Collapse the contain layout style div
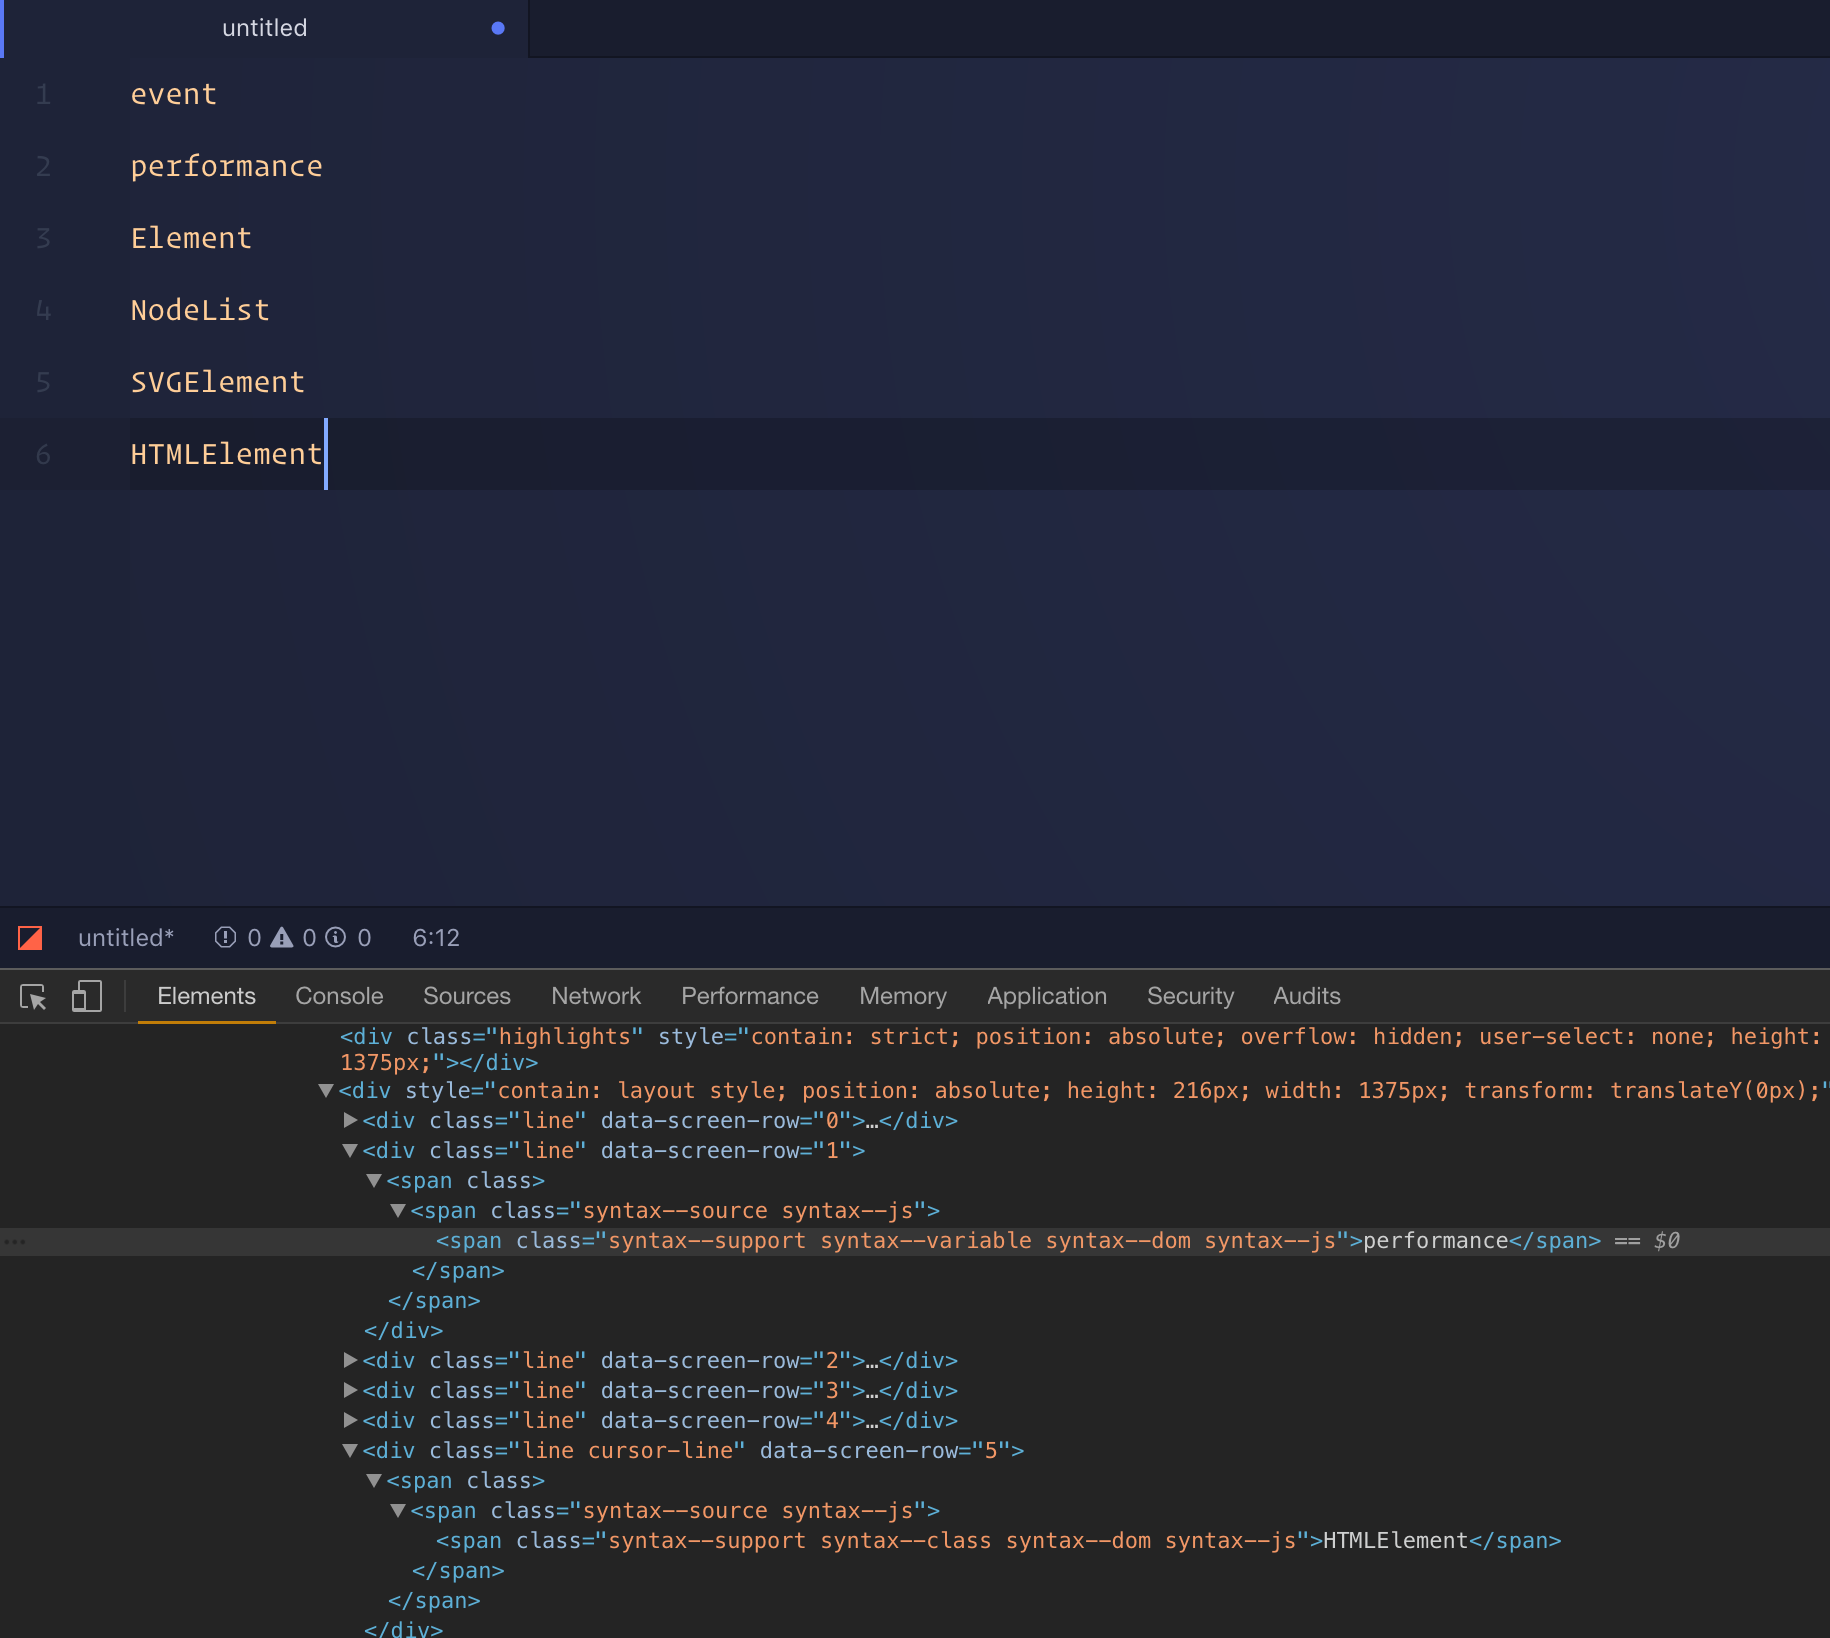This screenshot has width=1830, height=1638. (326, 1091)
